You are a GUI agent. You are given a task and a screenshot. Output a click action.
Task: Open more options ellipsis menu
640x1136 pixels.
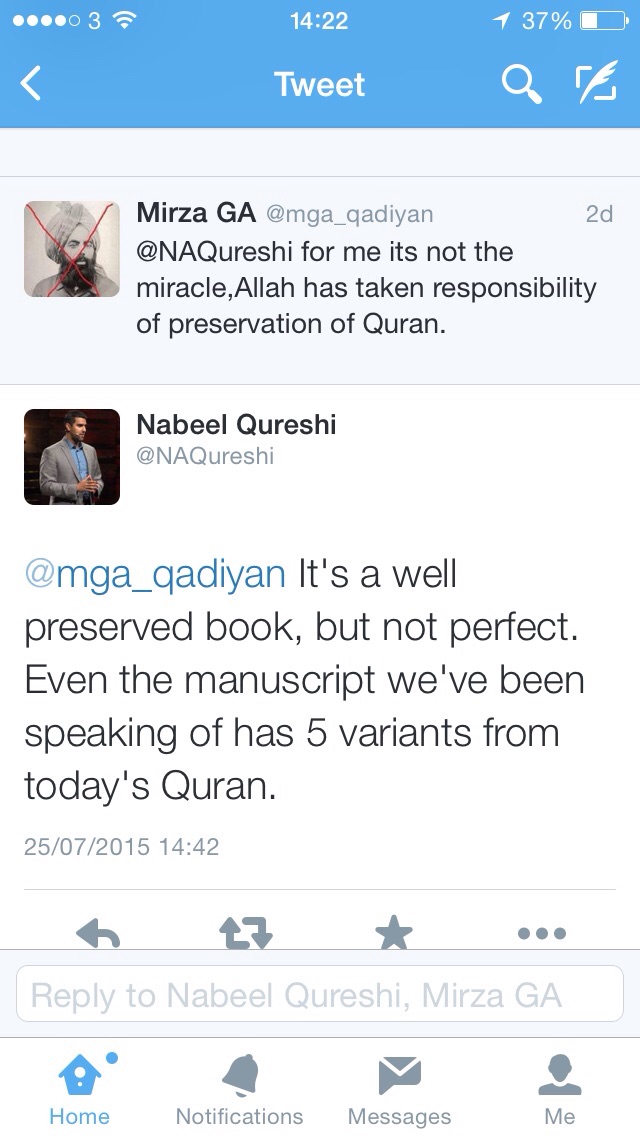click(x=542, y=934)
